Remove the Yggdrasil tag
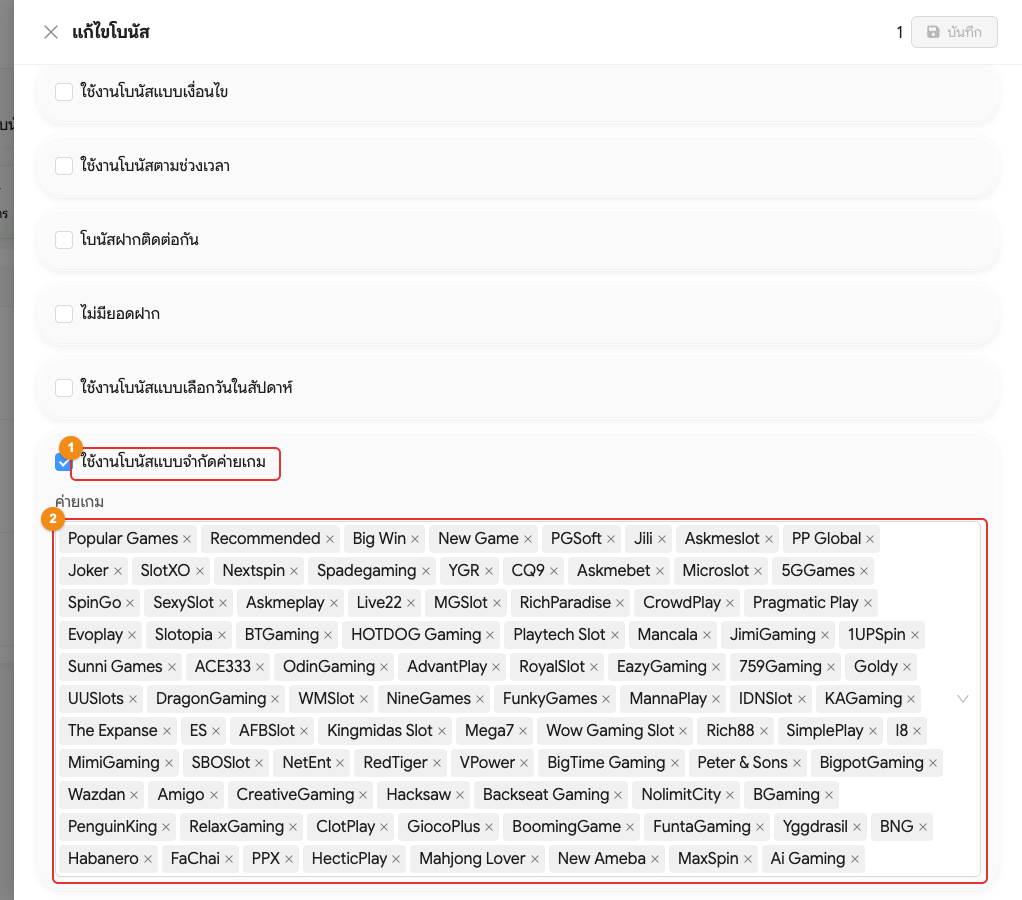 [857, 826]
